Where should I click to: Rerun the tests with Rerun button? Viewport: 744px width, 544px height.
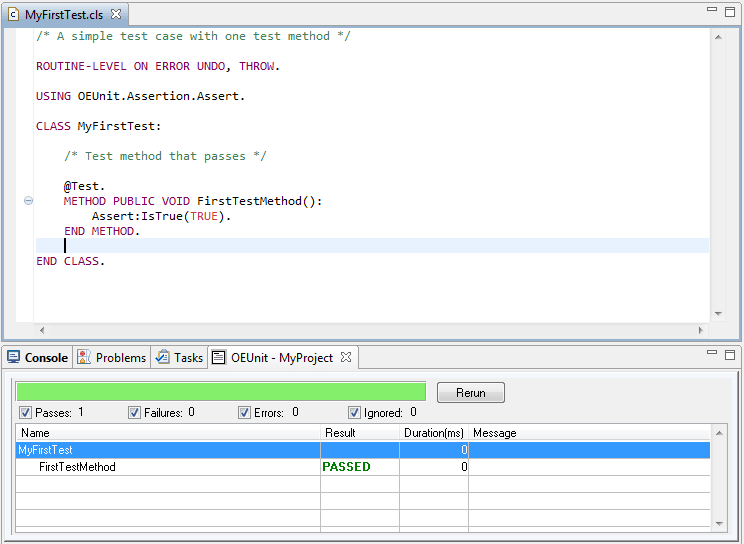point(471,393)
